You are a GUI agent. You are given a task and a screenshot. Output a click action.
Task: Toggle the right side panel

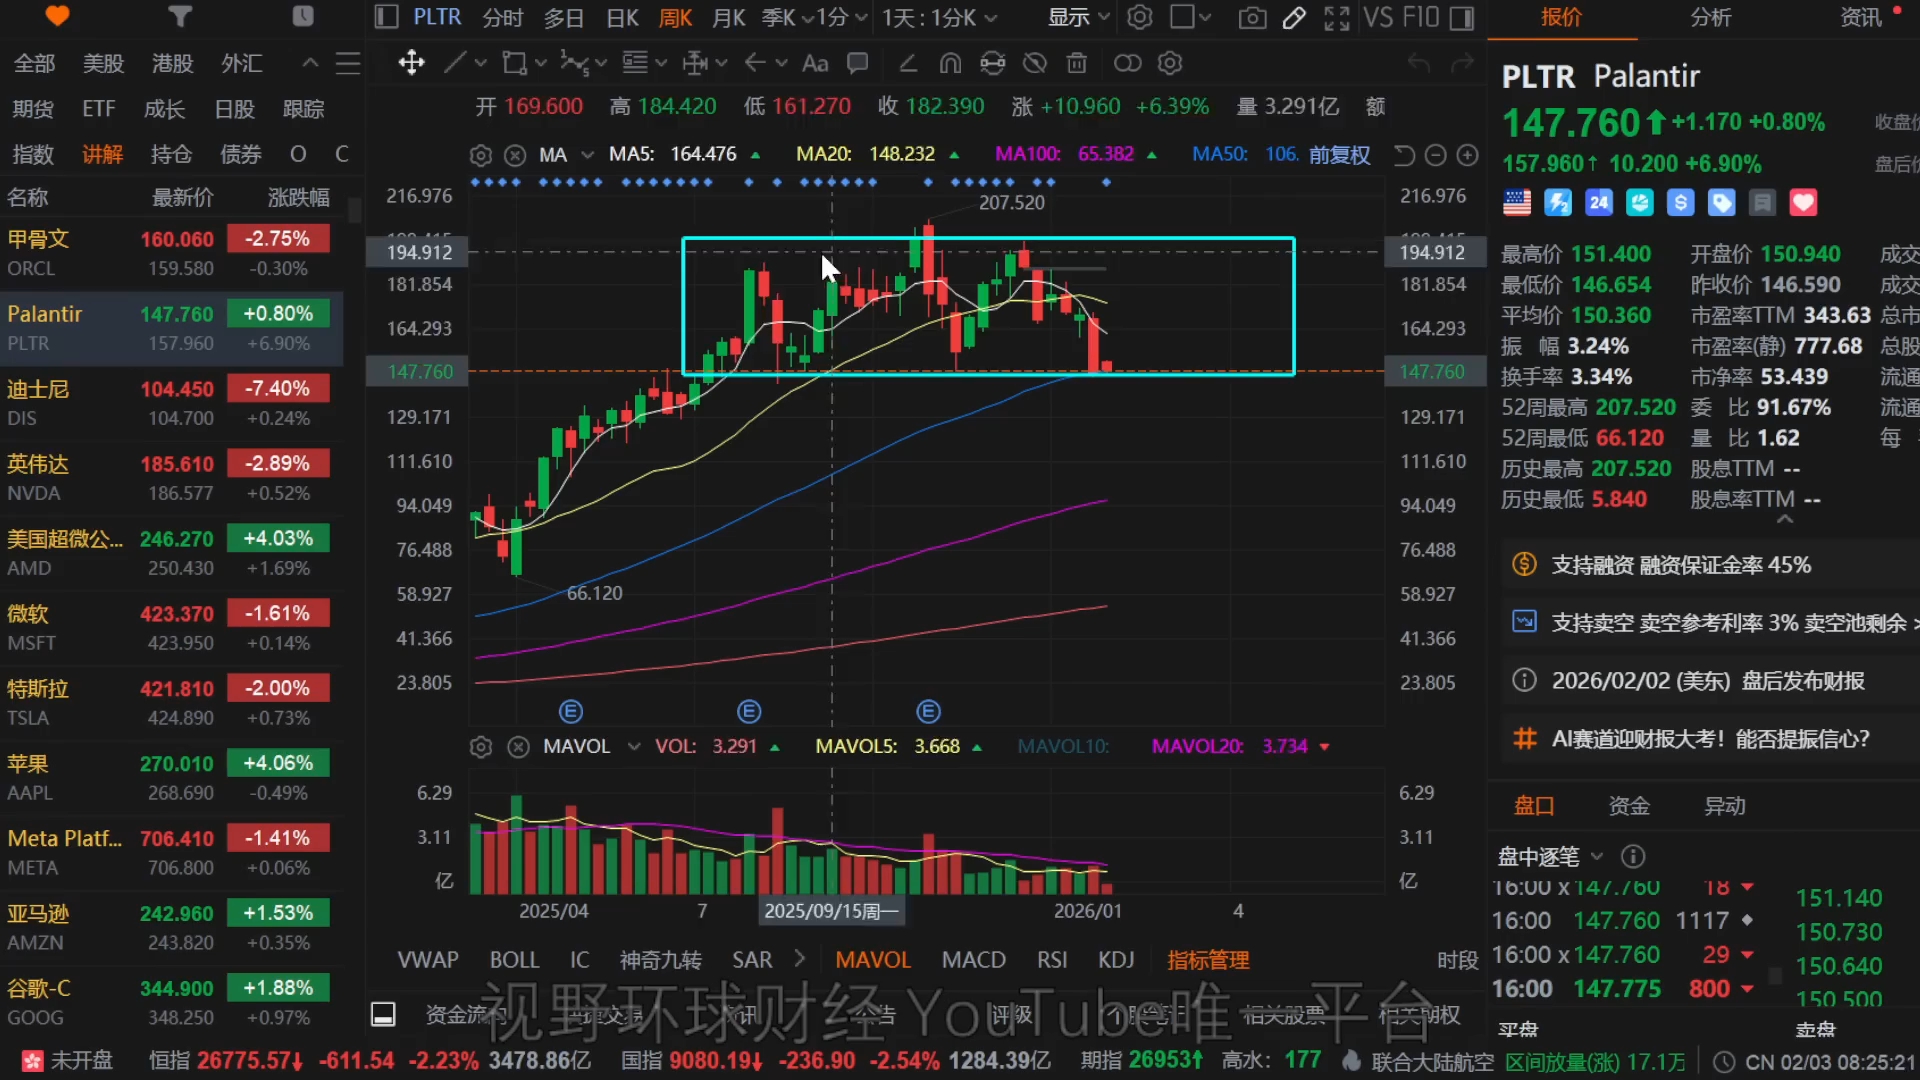tap(1461, 17)
